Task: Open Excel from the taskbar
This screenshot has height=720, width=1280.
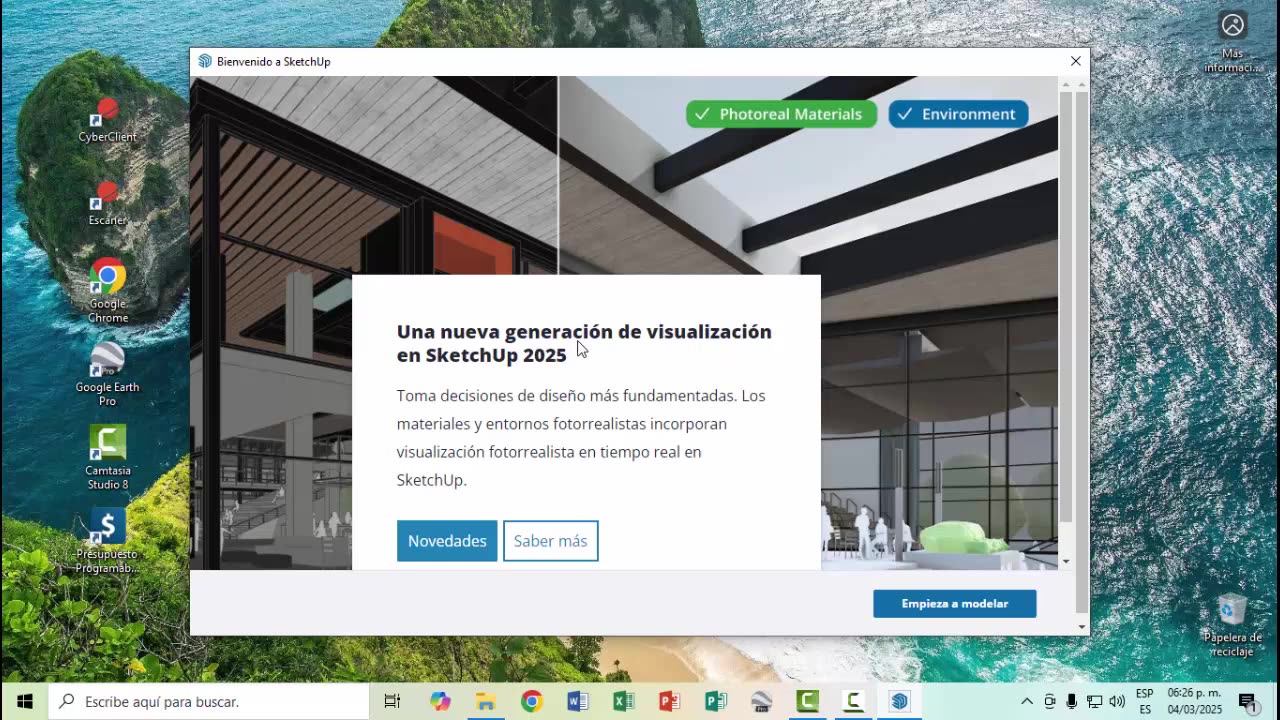Action: click(624, 702)
